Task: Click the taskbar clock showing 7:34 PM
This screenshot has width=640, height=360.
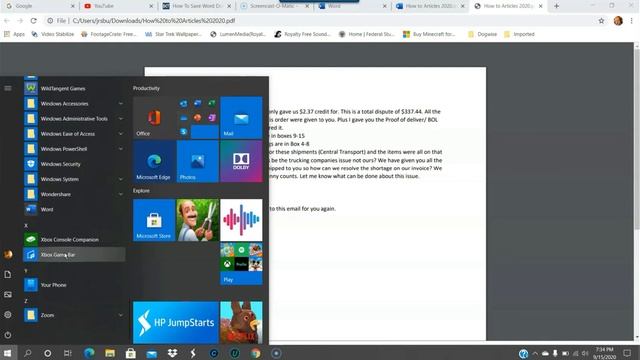Action: click(604, 353)
